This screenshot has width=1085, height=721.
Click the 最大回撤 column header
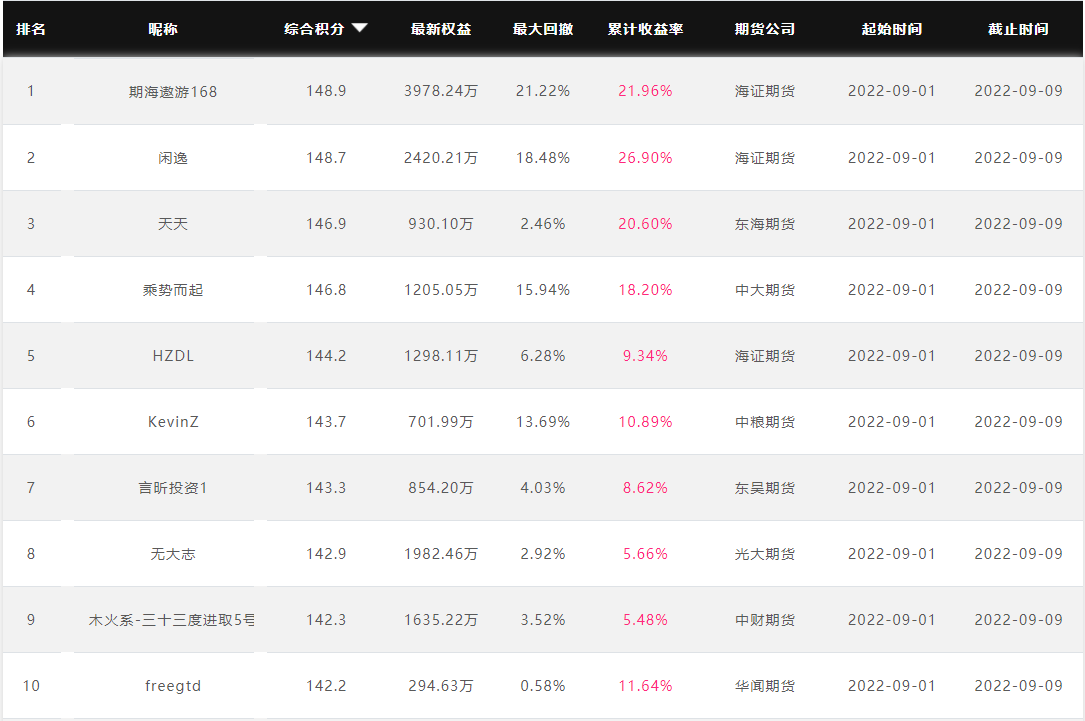[543, 29]
